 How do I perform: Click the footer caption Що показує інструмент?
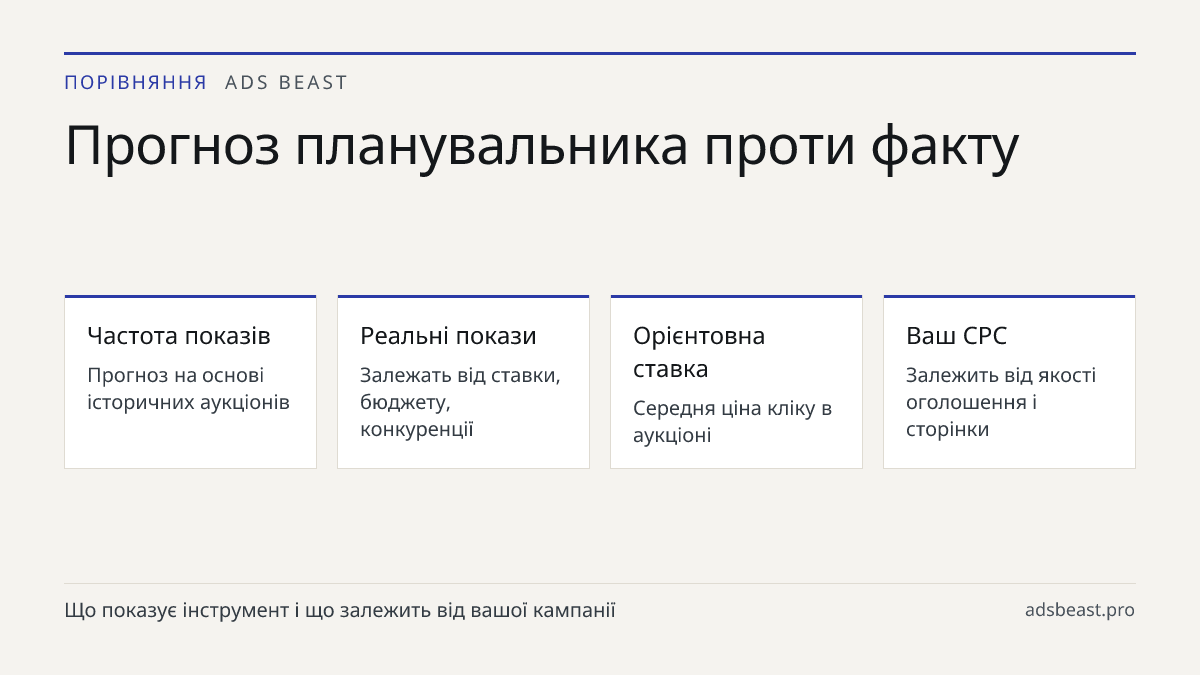coord(340,610)
